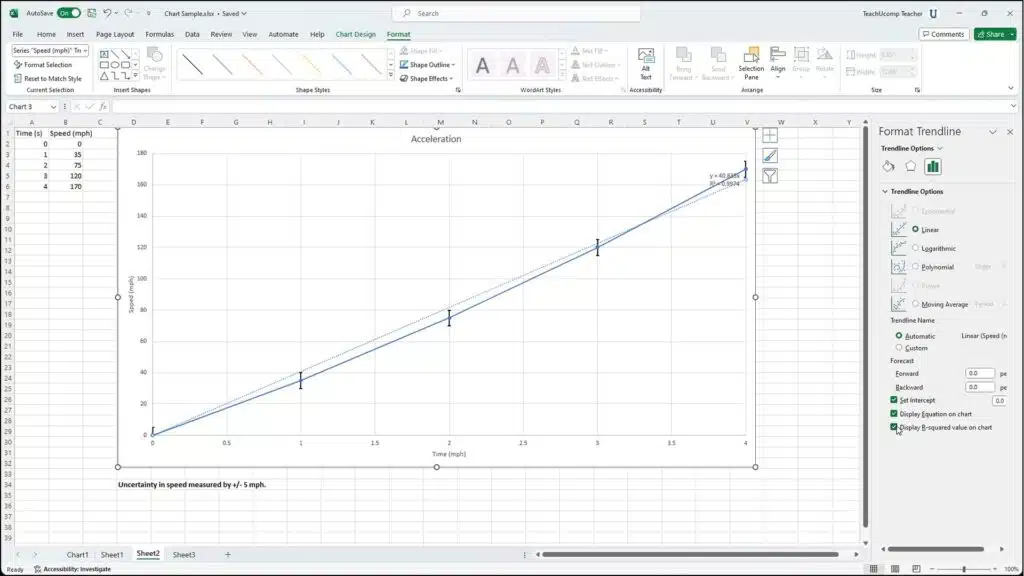Select the first dark line shape style
The width and height of the screenshot is (1024, 576).
coord(193,65)
